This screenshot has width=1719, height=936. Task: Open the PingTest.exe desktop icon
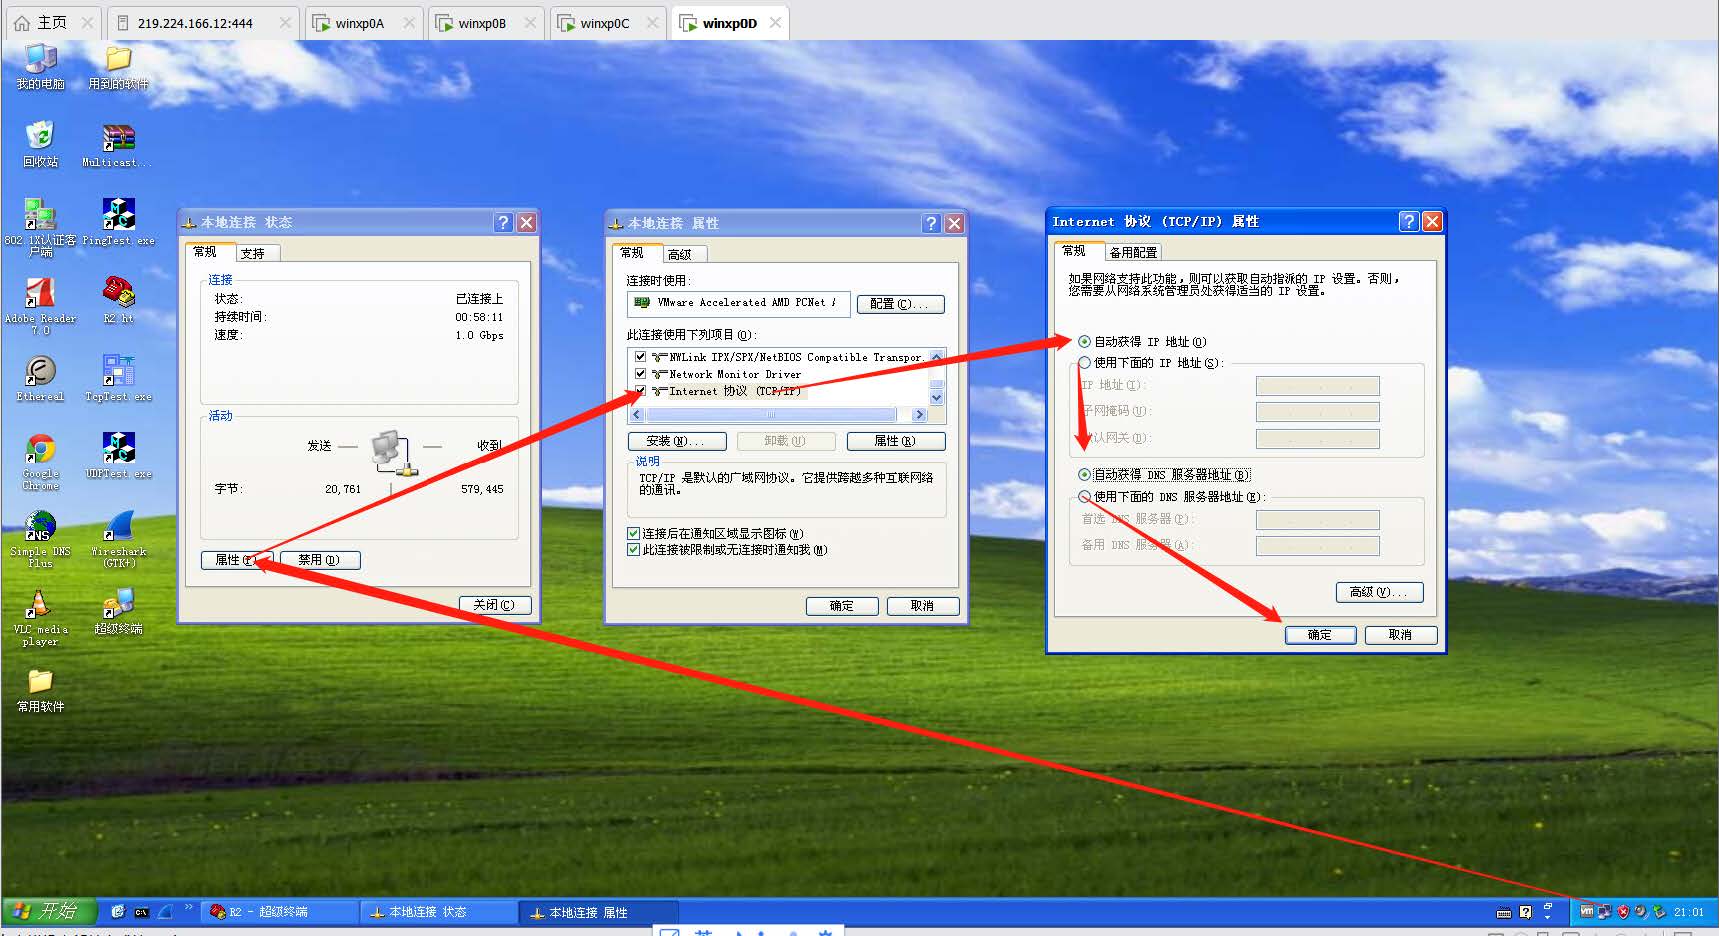(118, 215)
